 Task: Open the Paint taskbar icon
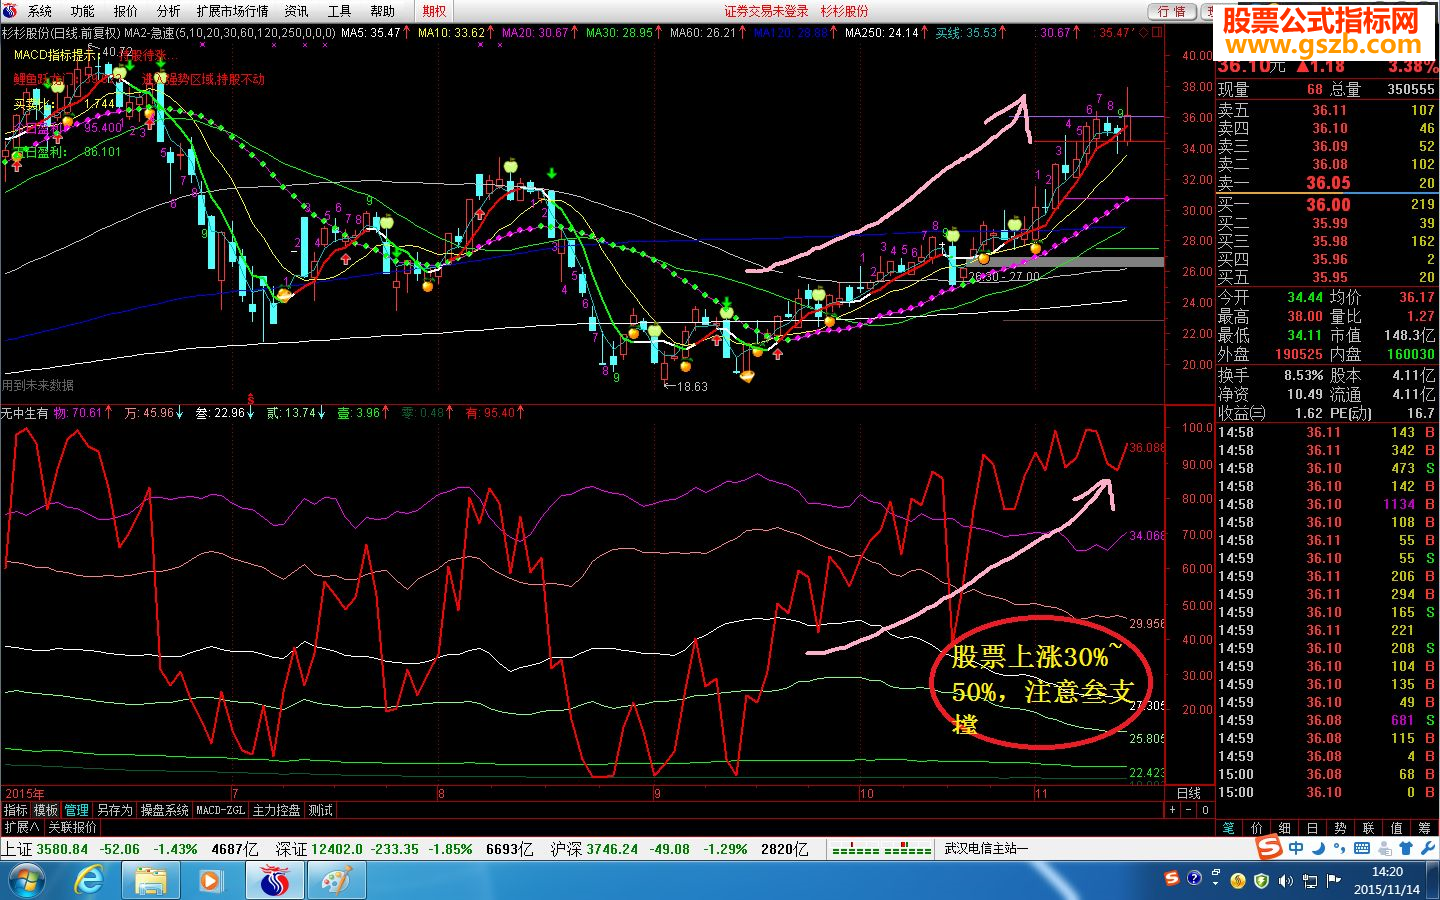(336, 881)
